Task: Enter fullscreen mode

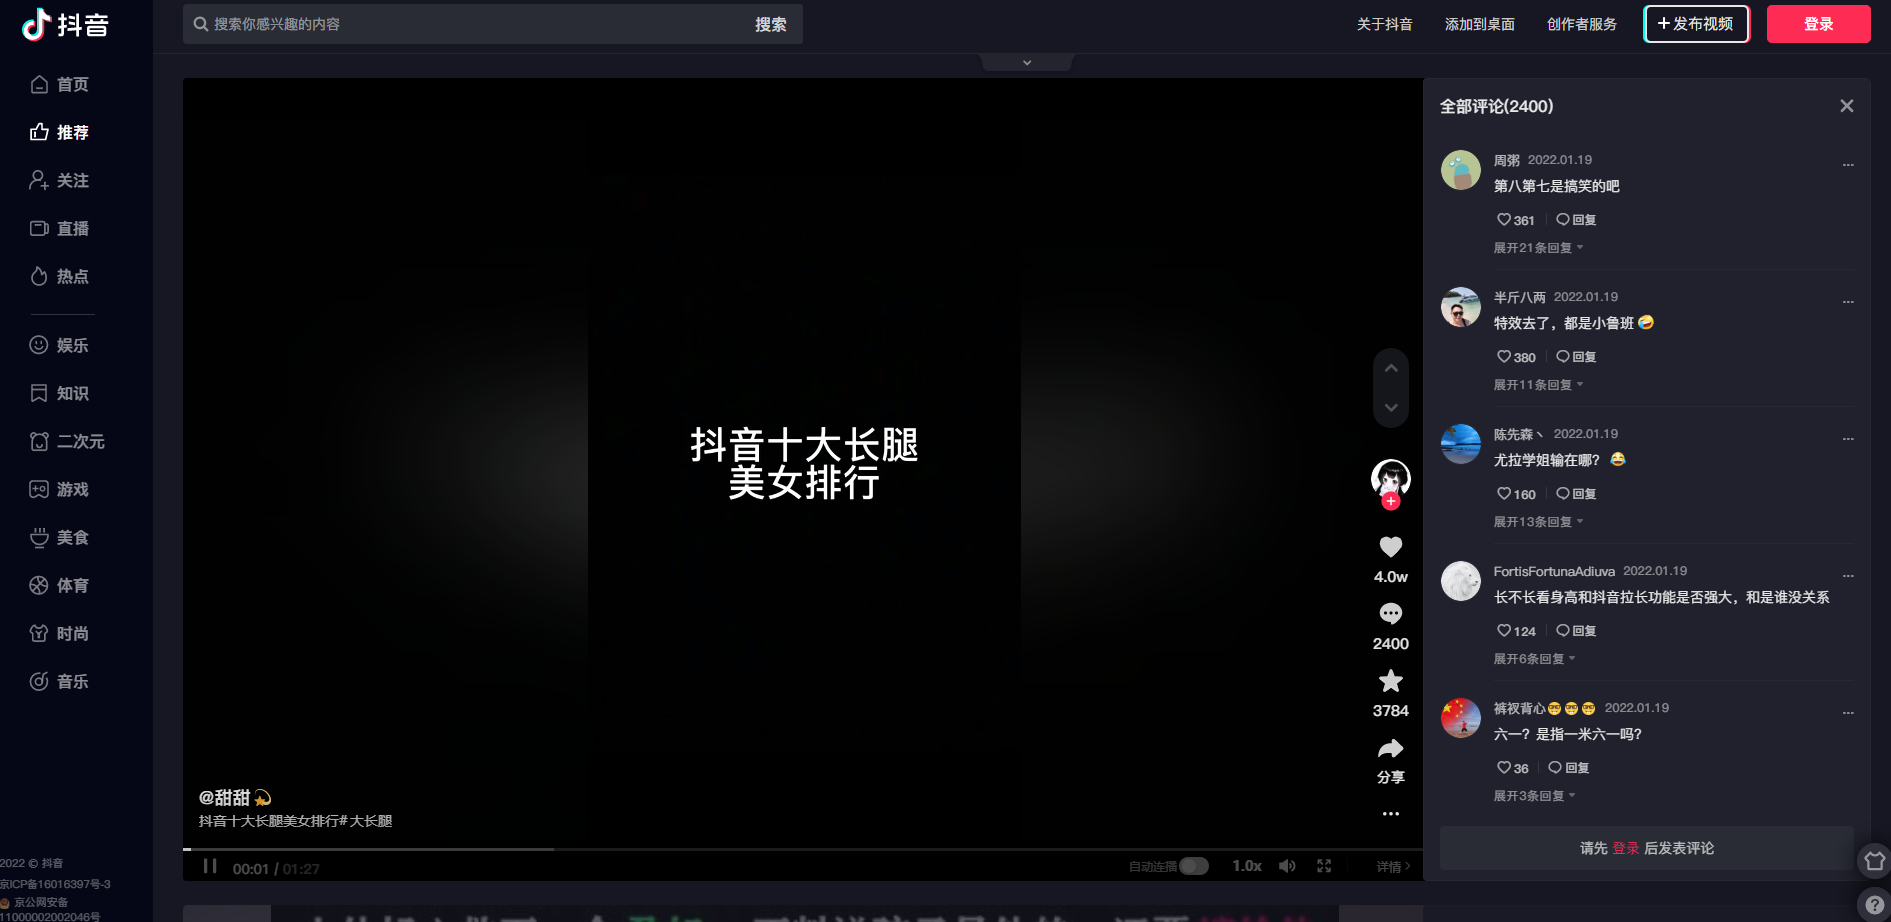Action: click(x=1324, y=866)
